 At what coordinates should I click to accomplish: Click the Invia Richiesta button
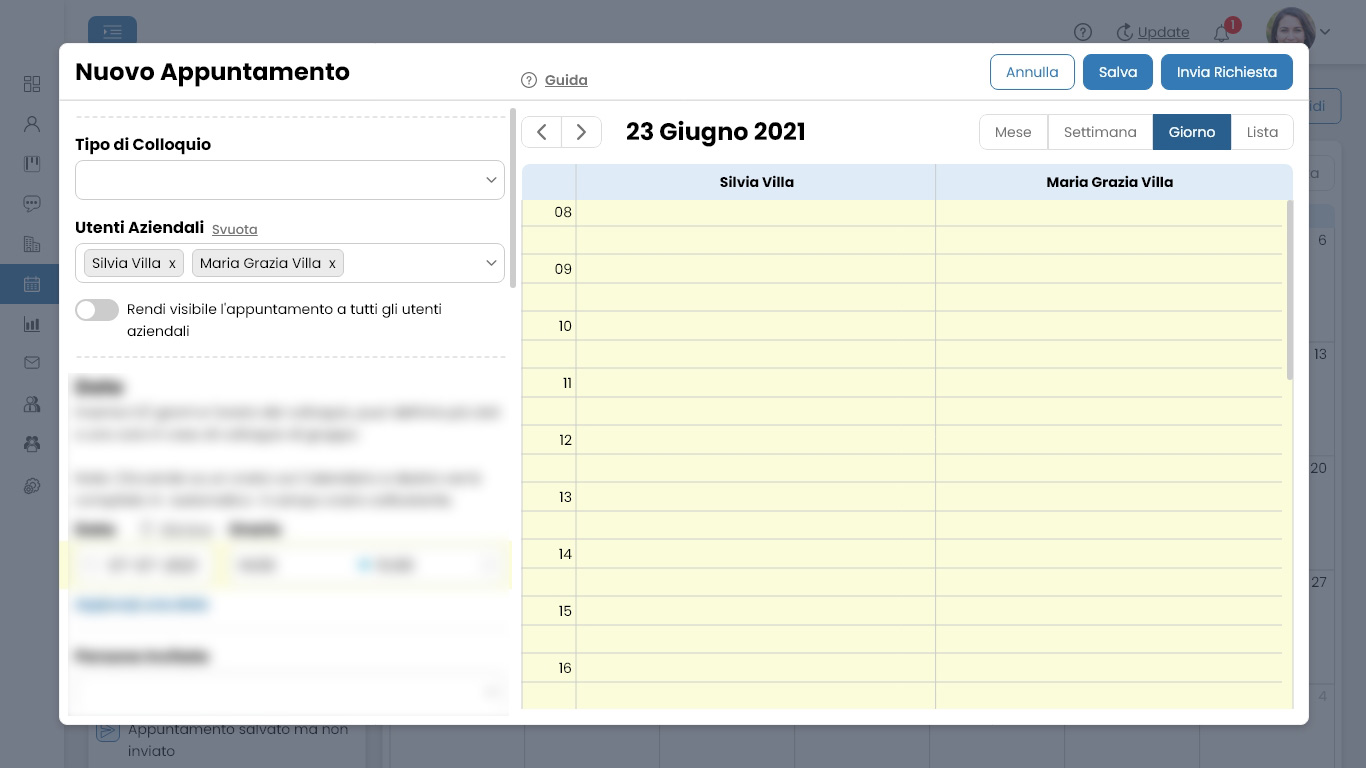tap(1227, 71)
